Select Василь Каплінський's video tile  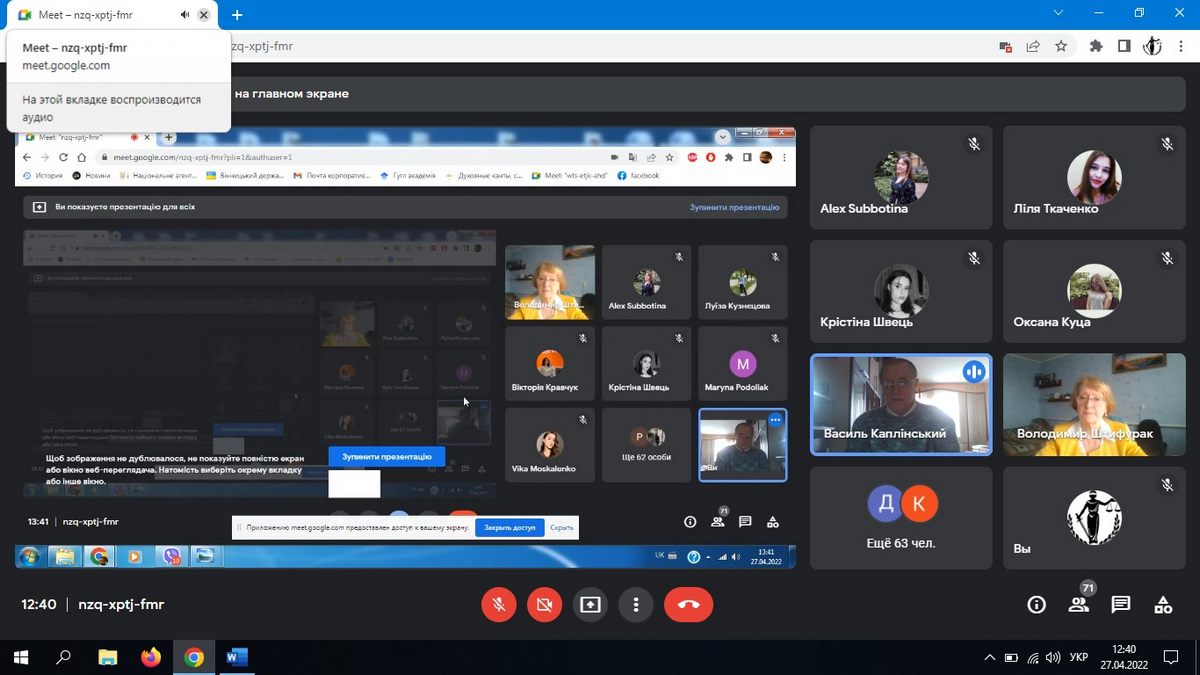[x=900, y=404]
